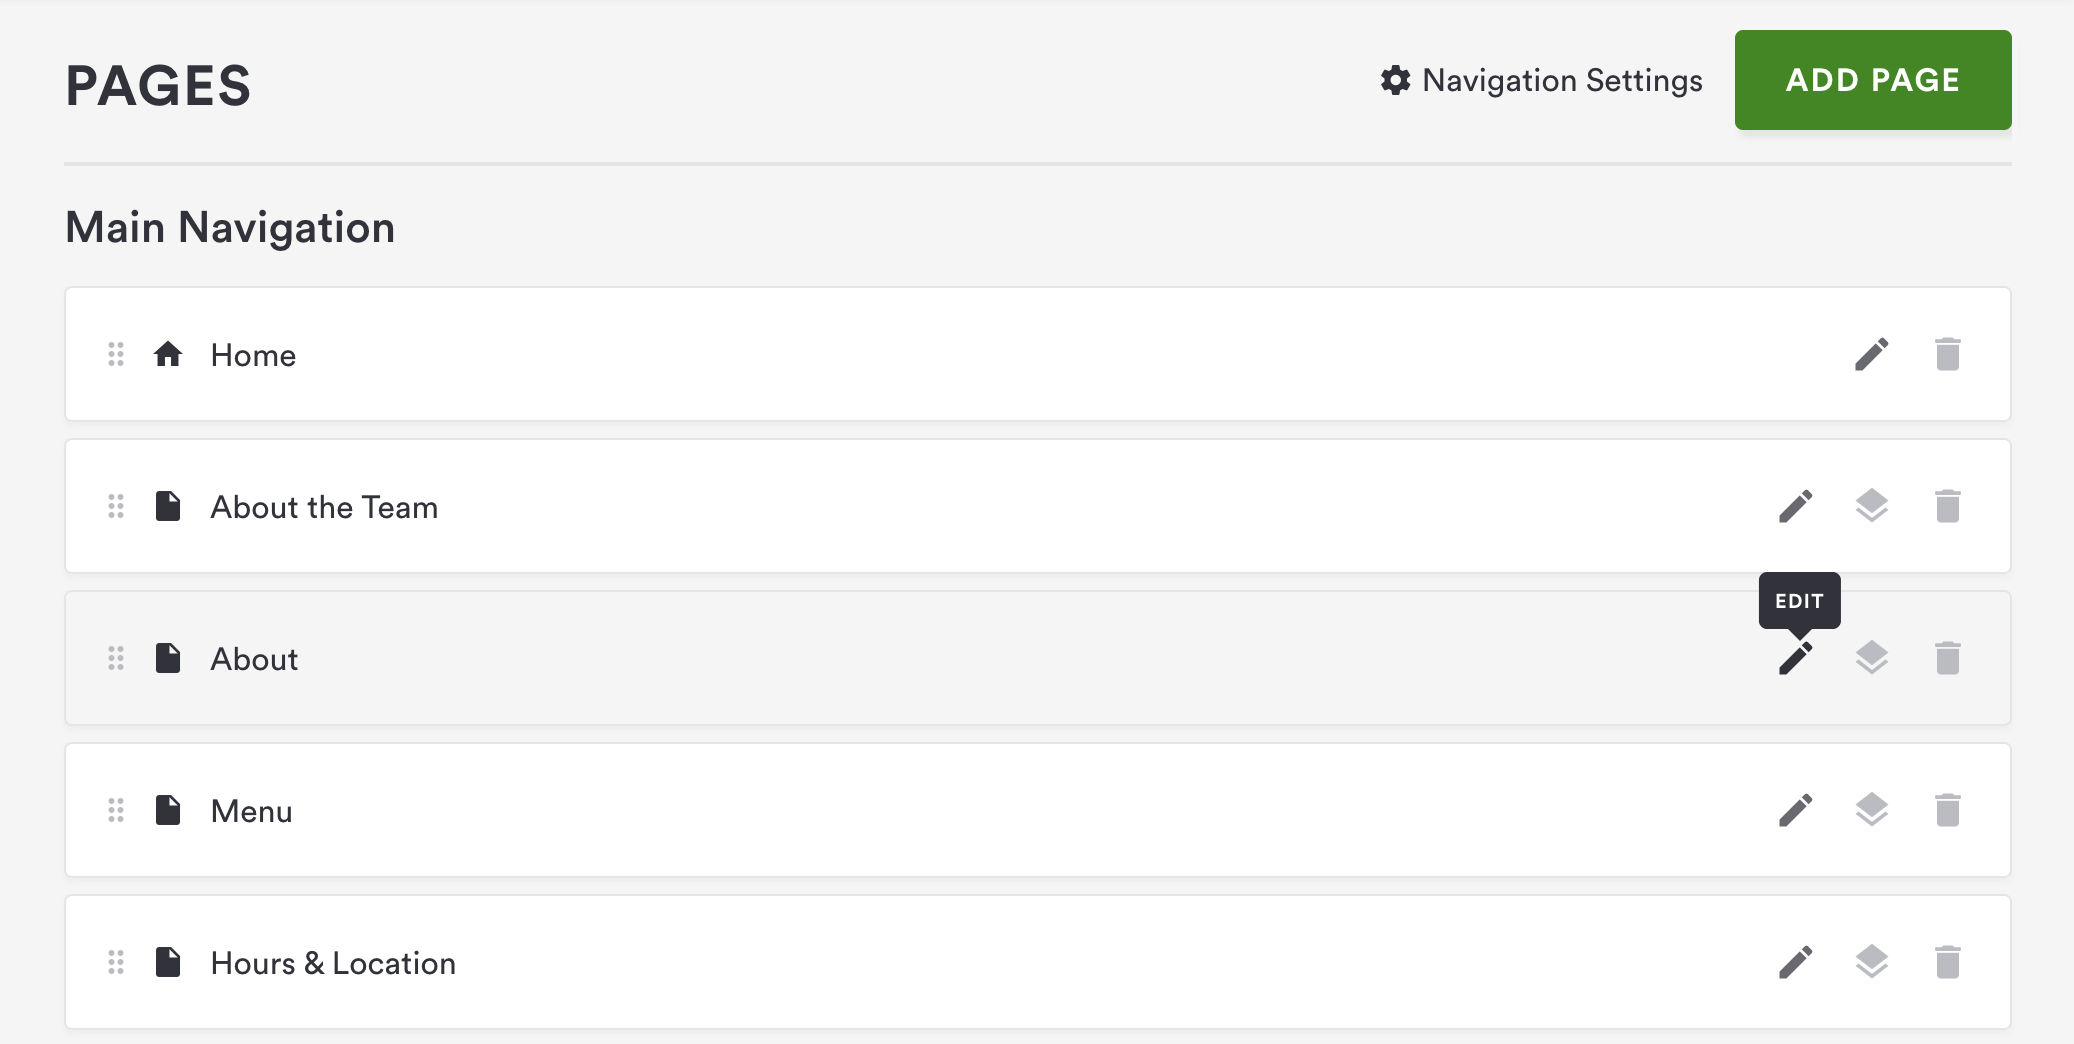Click pencil icon for About the Team
Viewport: 2074px width, 1044px height.
(x=1795, y=507)
